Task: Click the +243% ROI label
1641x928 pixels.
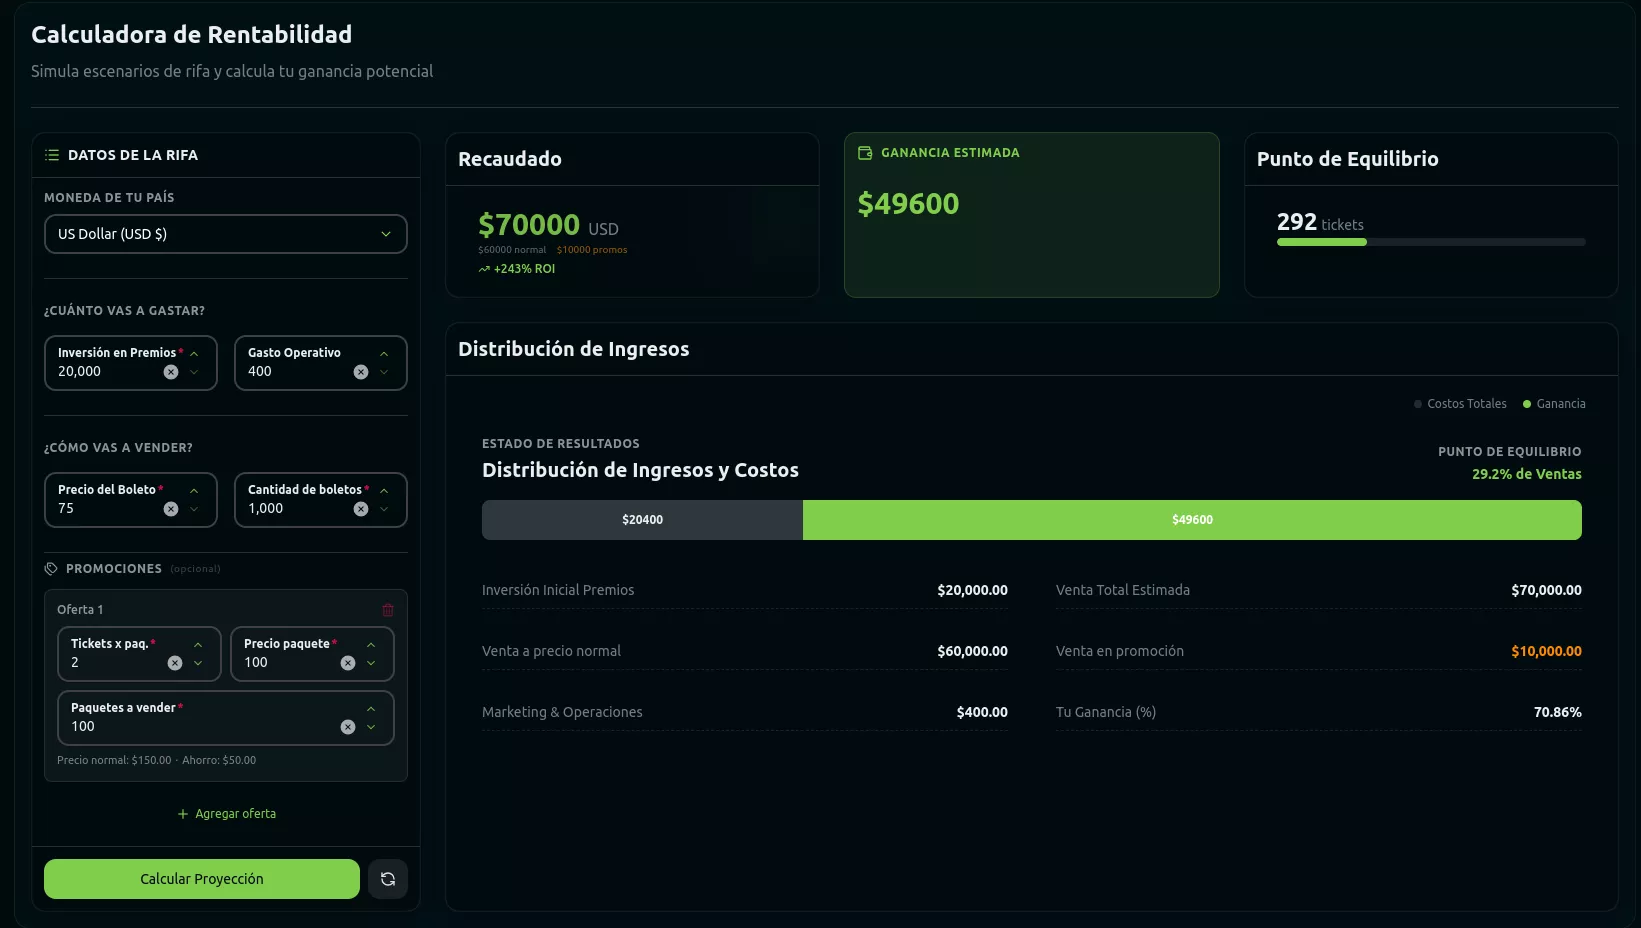Action: pyautogui.click(x=524, y=269)
